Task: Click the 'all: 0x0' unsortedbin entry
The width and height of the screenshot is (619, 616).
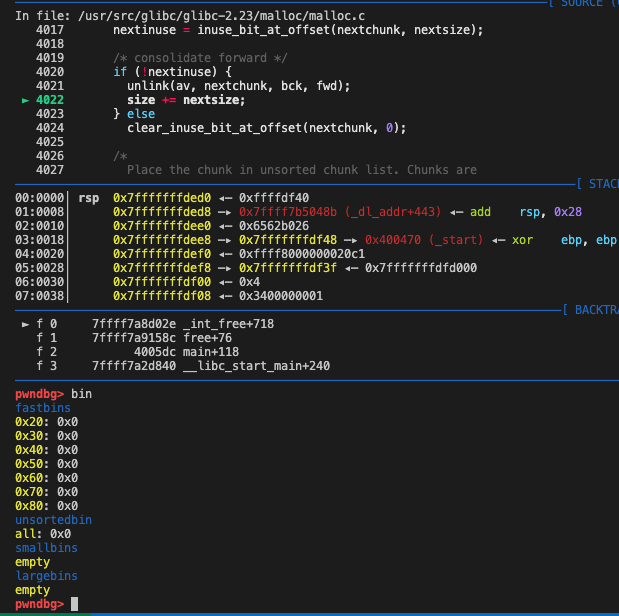Action: coord(43,534)
